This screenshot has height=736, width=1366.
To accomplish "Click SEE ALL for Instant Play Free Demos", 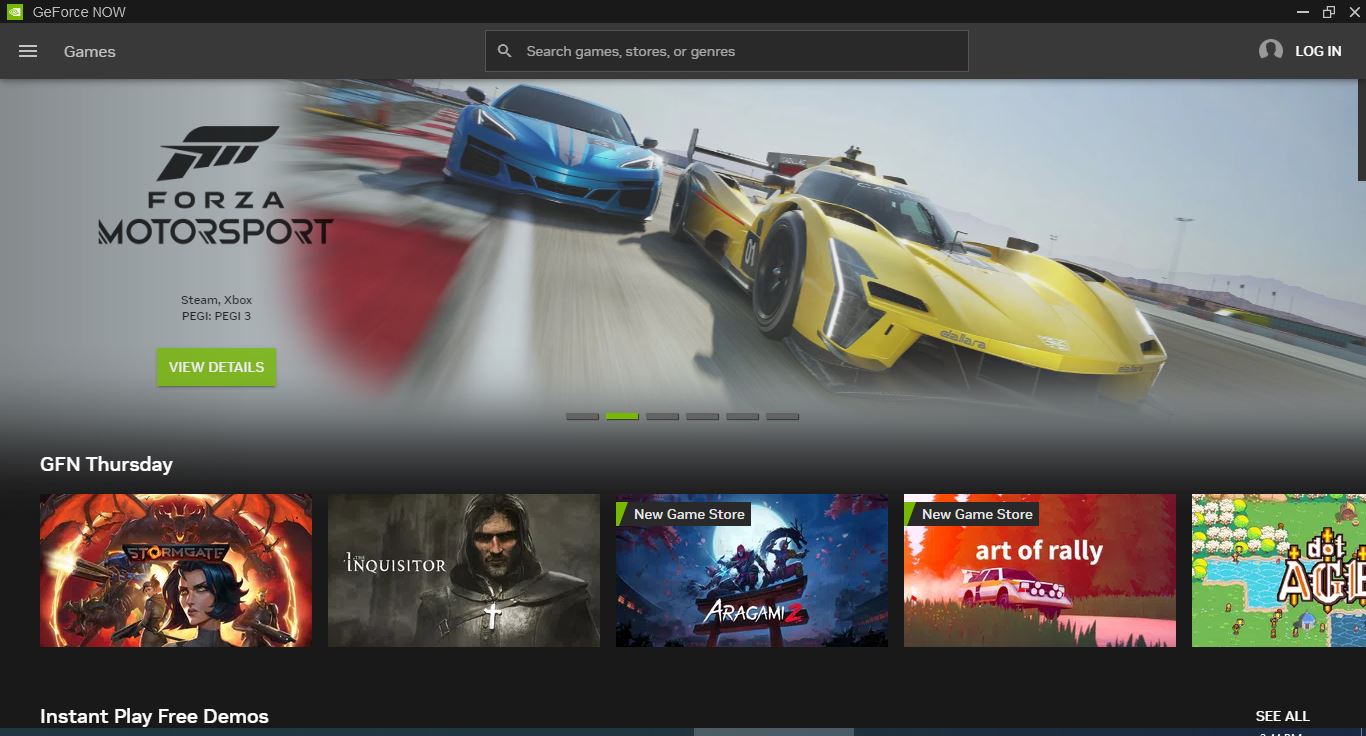I will tap(1282, 716).
